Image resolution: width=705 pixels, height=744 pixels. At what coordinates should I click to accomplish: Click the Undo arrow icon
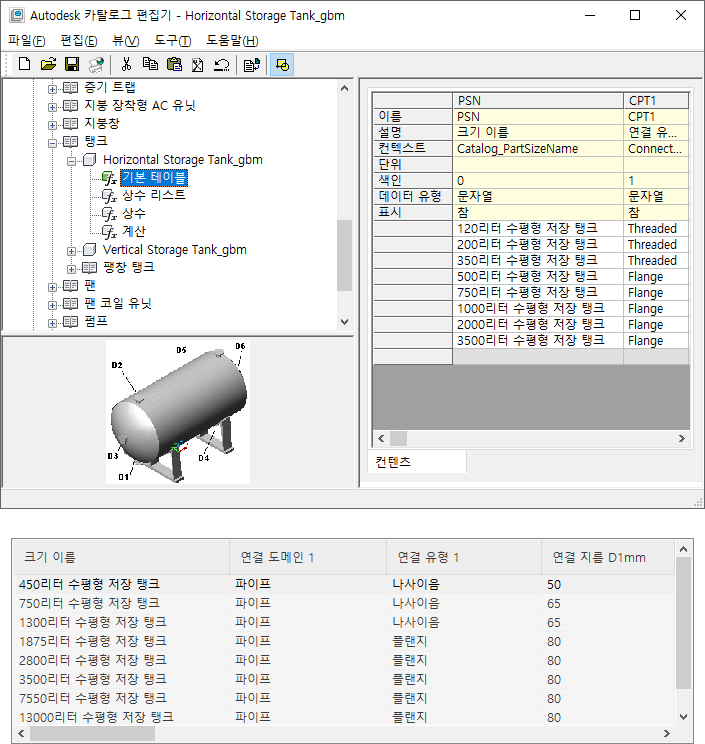tap(221, 64)
